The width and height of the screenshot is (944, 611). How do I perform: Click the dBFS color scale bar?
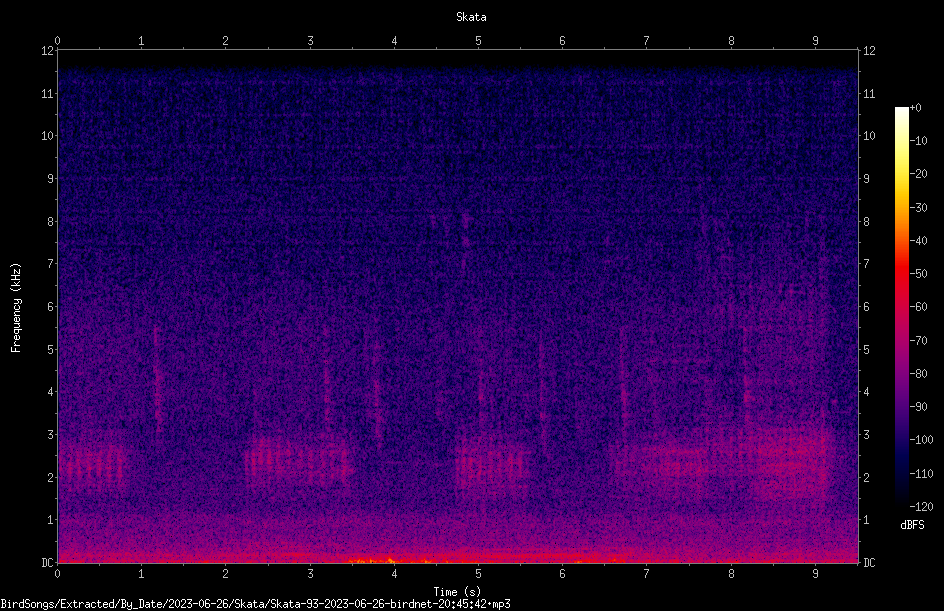point(902,306)
